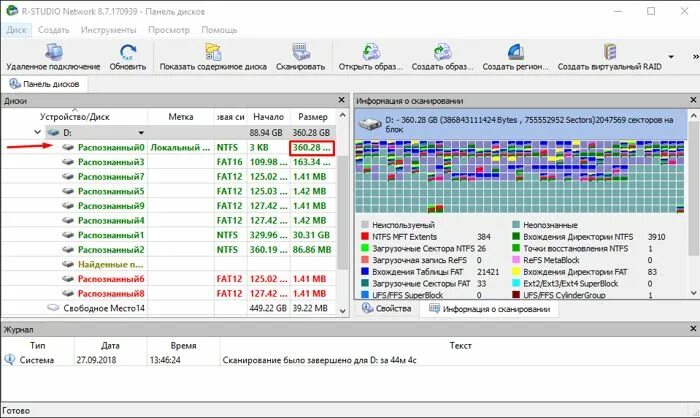
Task: Select the Панель дисков tab
Action: coord(44,84)
